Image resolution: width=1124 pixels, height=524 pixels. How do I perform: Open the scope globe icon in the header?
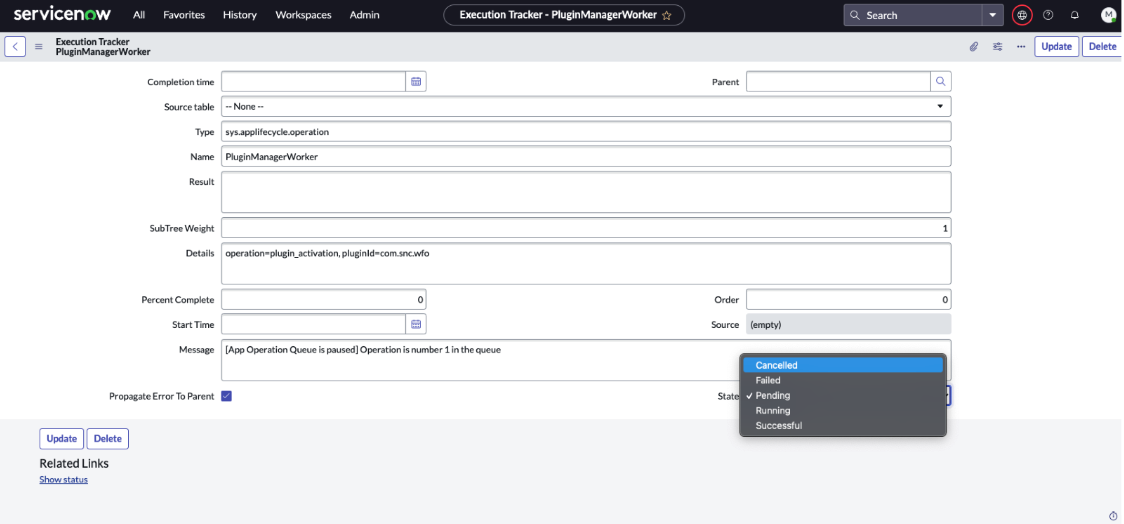click(x=1022, y=14)
